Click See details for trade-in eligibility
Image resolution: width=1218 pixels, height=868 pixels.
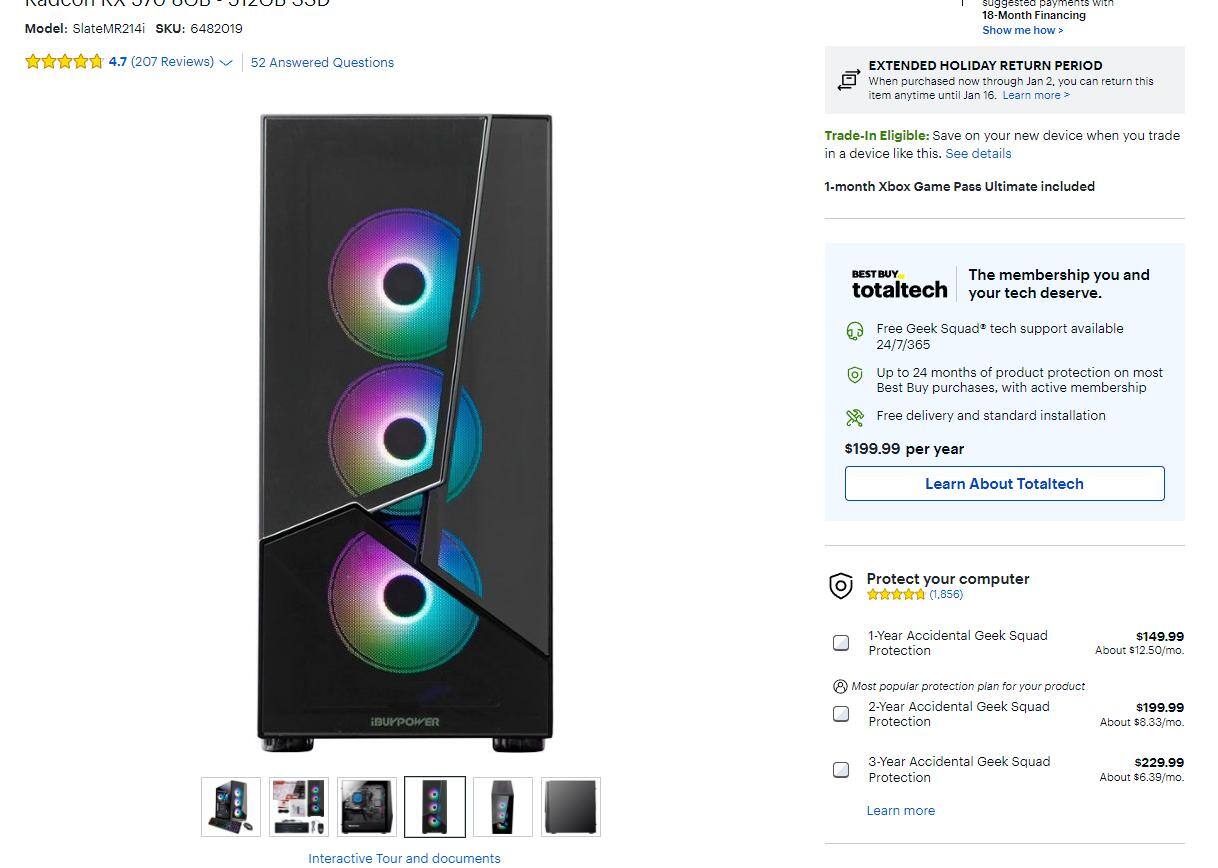(977, 153)
